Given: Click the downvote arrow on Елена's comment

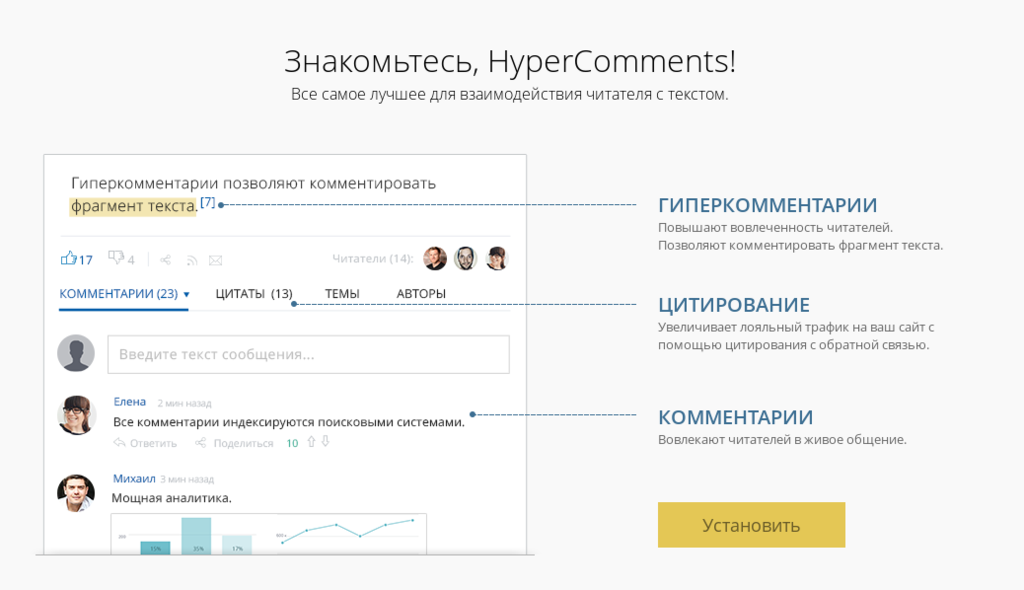Looking at the screenshot, I should click(326, 443).
